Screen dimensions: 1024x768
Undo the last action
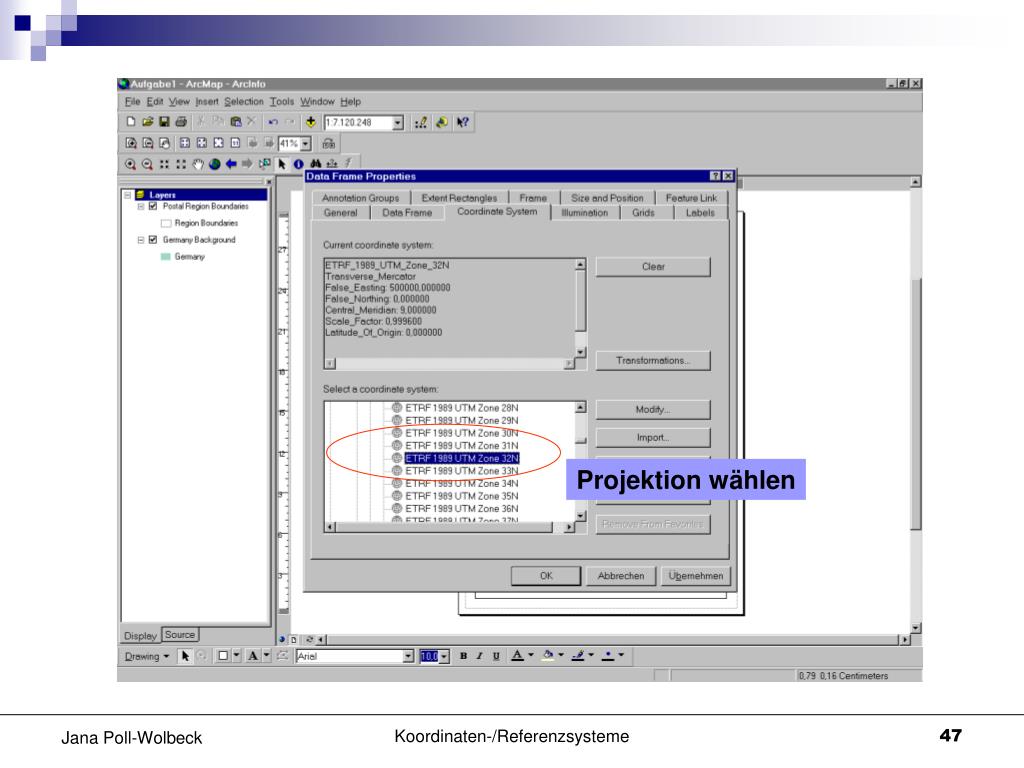(273, 122)
